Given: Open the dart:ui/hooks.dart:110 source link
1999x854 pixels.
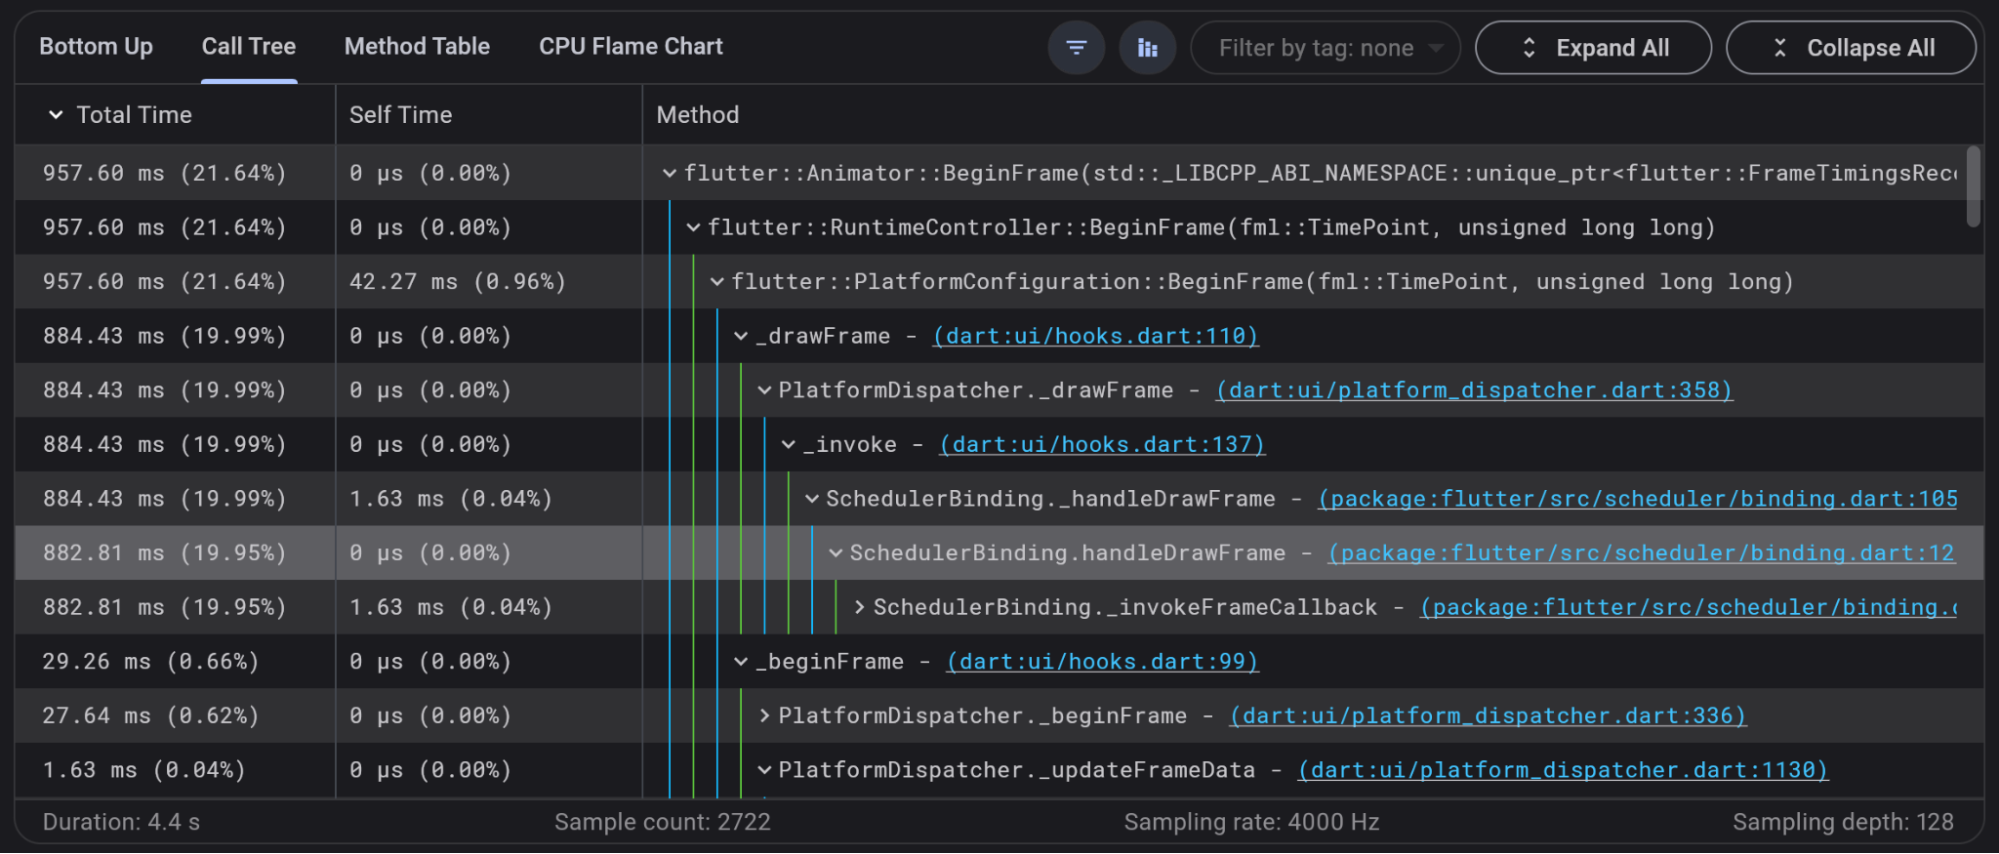Looking at the screenshot, I should 1095,336.
